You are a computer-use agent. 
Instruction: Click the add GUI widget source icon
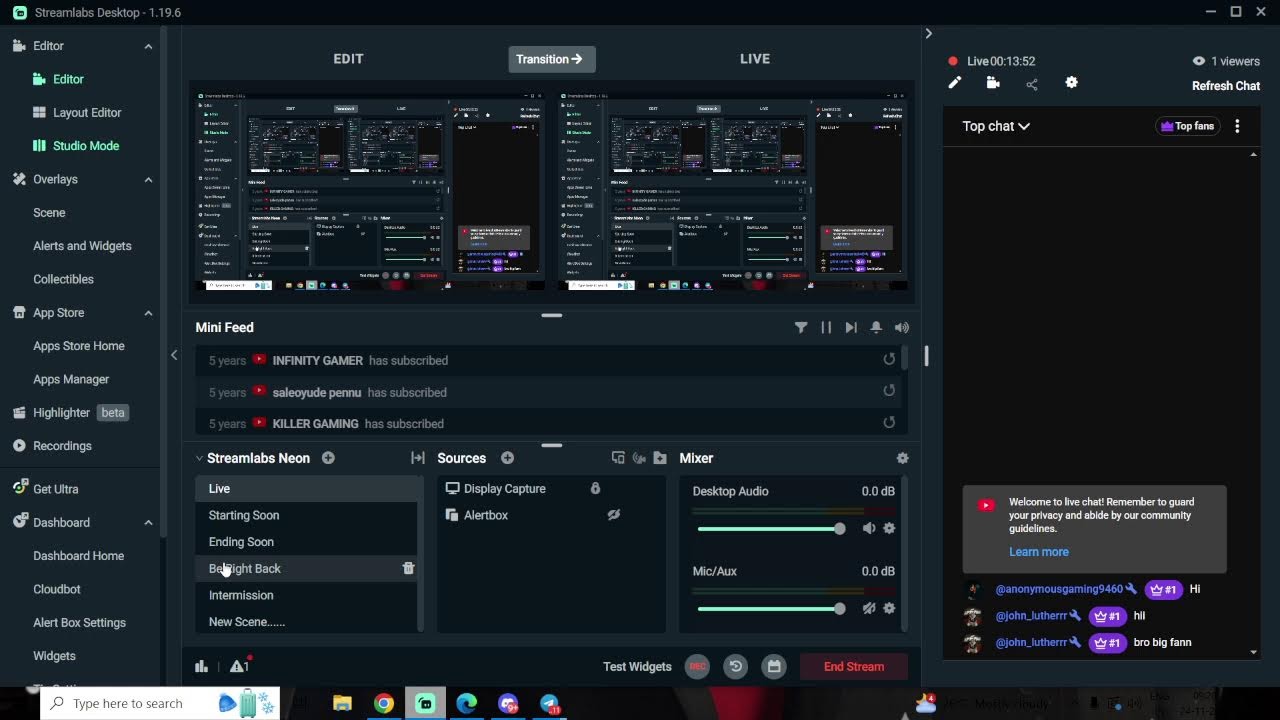pyautogui.click(x=617, y=458)
